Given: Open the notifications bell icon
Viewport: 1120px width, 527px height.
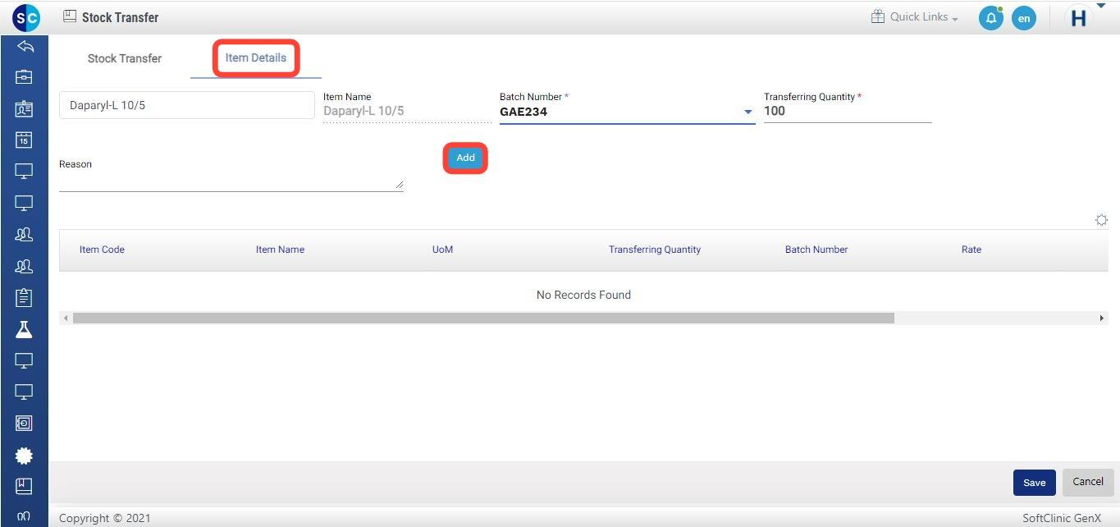Looking at the screenshot, I should pyautogui.click(x=990, y=18).
